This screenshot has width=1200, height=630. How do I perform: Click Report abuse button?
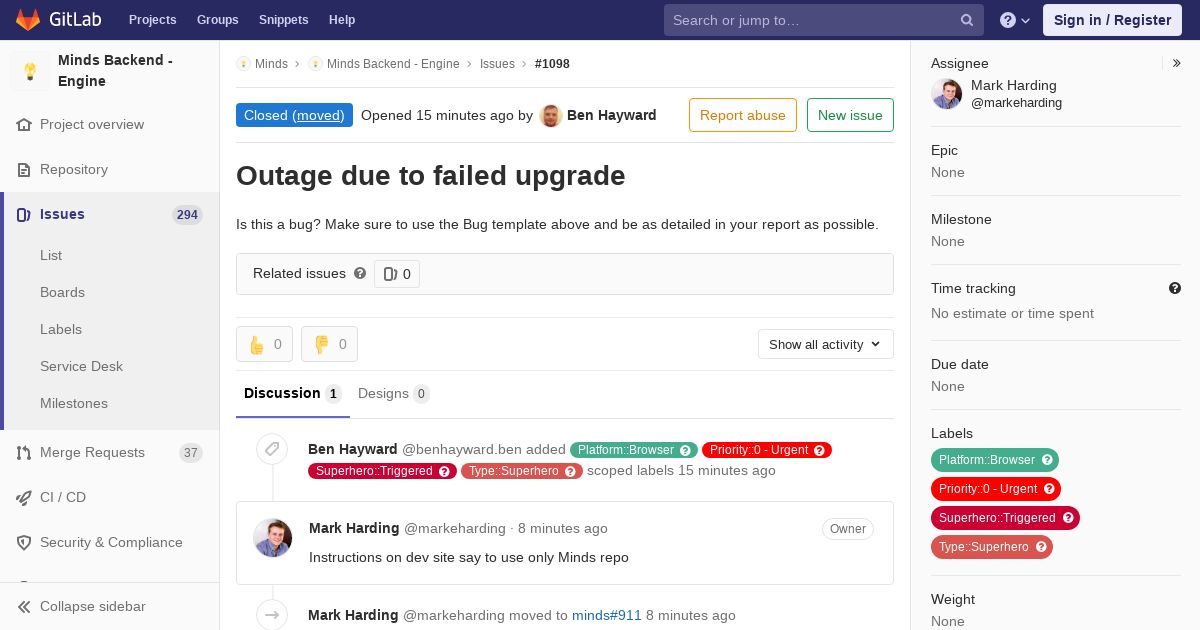click(743, 115)
